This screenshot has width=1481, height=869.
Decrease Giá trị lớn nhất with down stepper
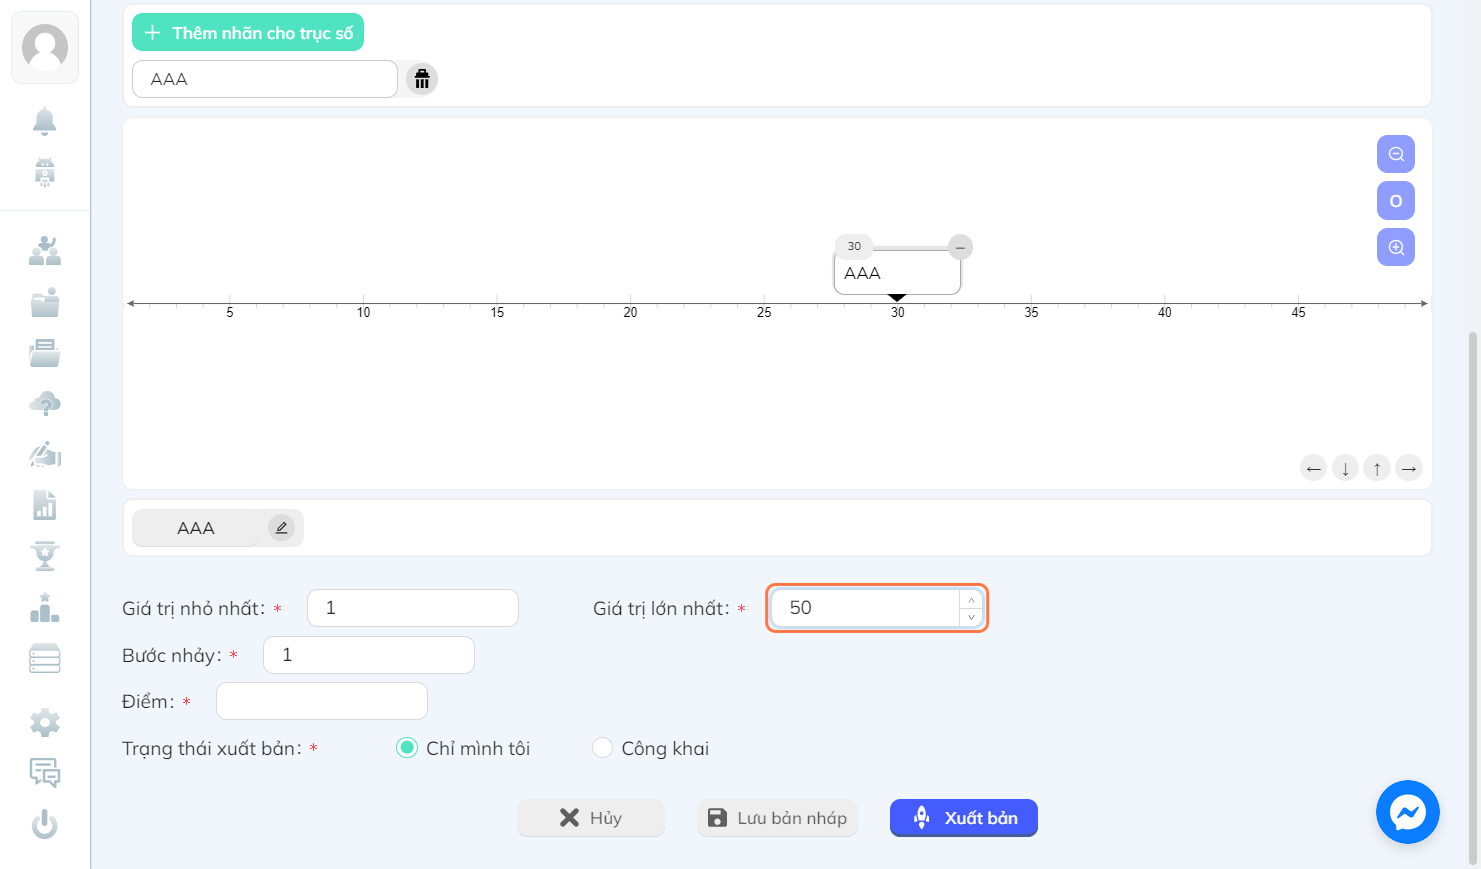971,617
